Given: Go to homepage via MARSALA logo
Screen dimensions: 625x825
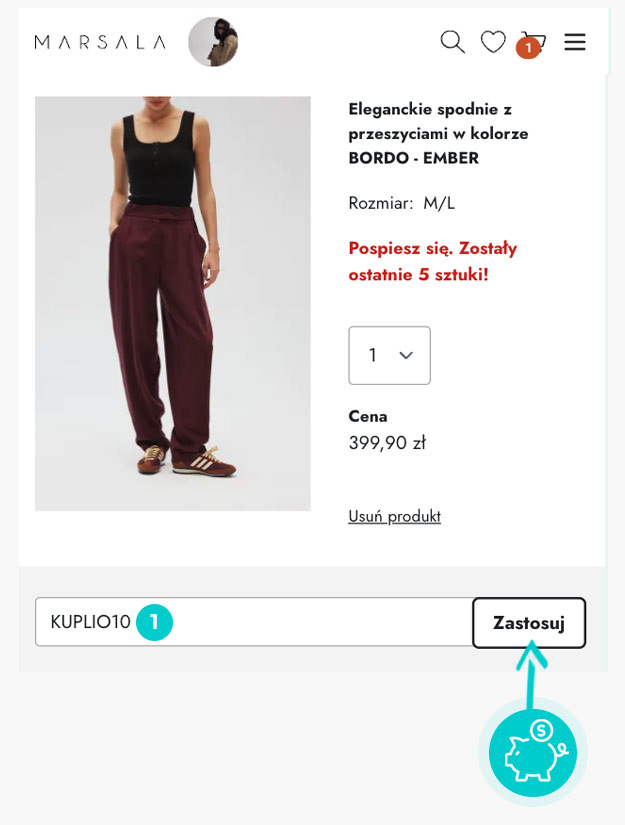Looking at the screenshot, I should (x=100, y=42).
